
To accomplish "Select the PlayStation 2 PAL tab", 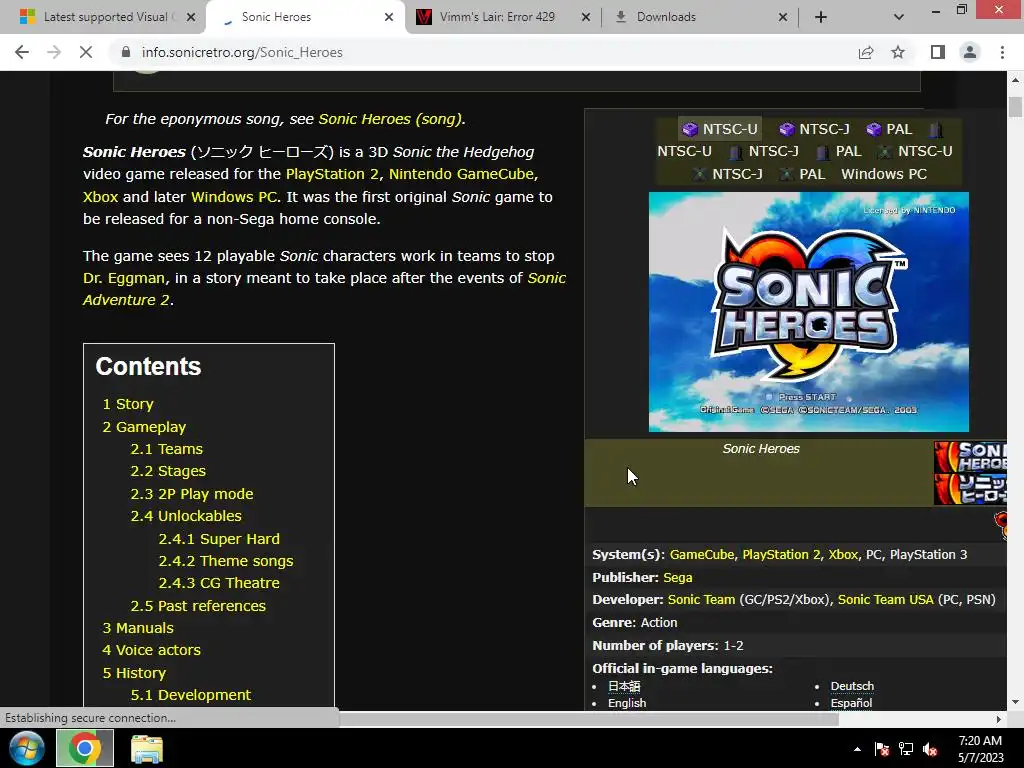I will (x=839, y=152).
